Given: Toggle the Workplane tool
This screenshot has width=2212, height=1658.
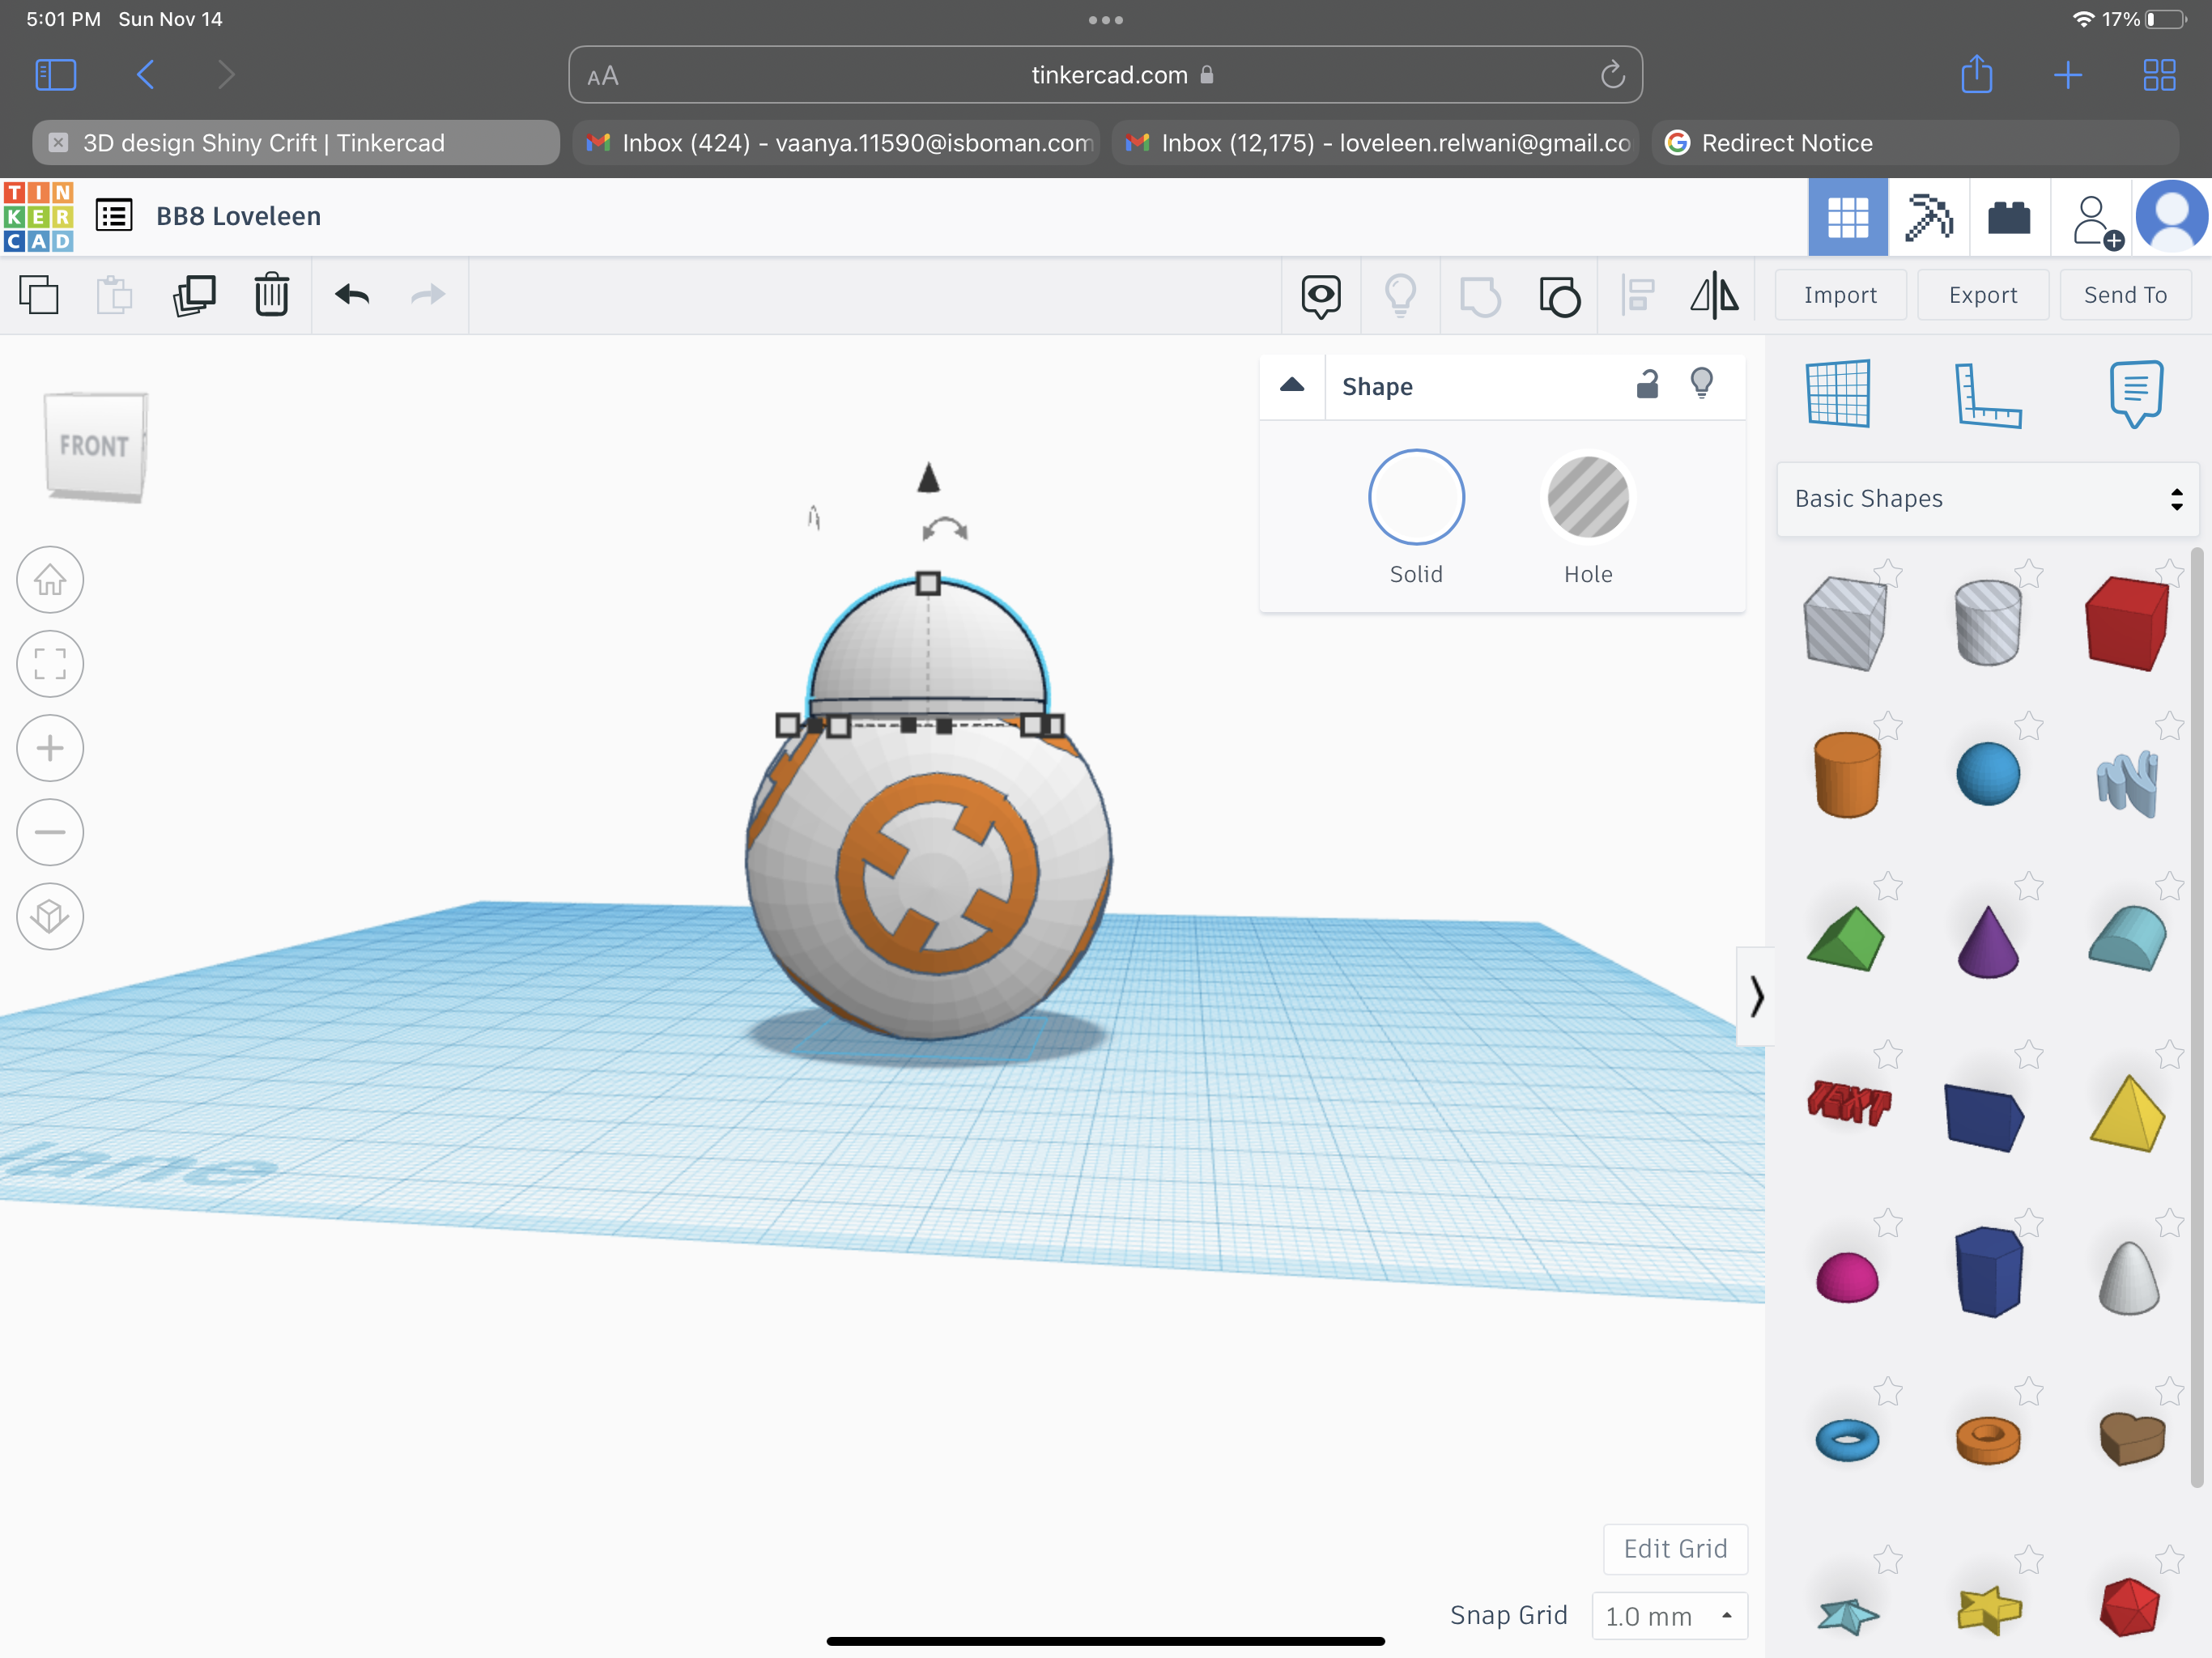Looking at the screenshot, I should [x=1840, y=392].
